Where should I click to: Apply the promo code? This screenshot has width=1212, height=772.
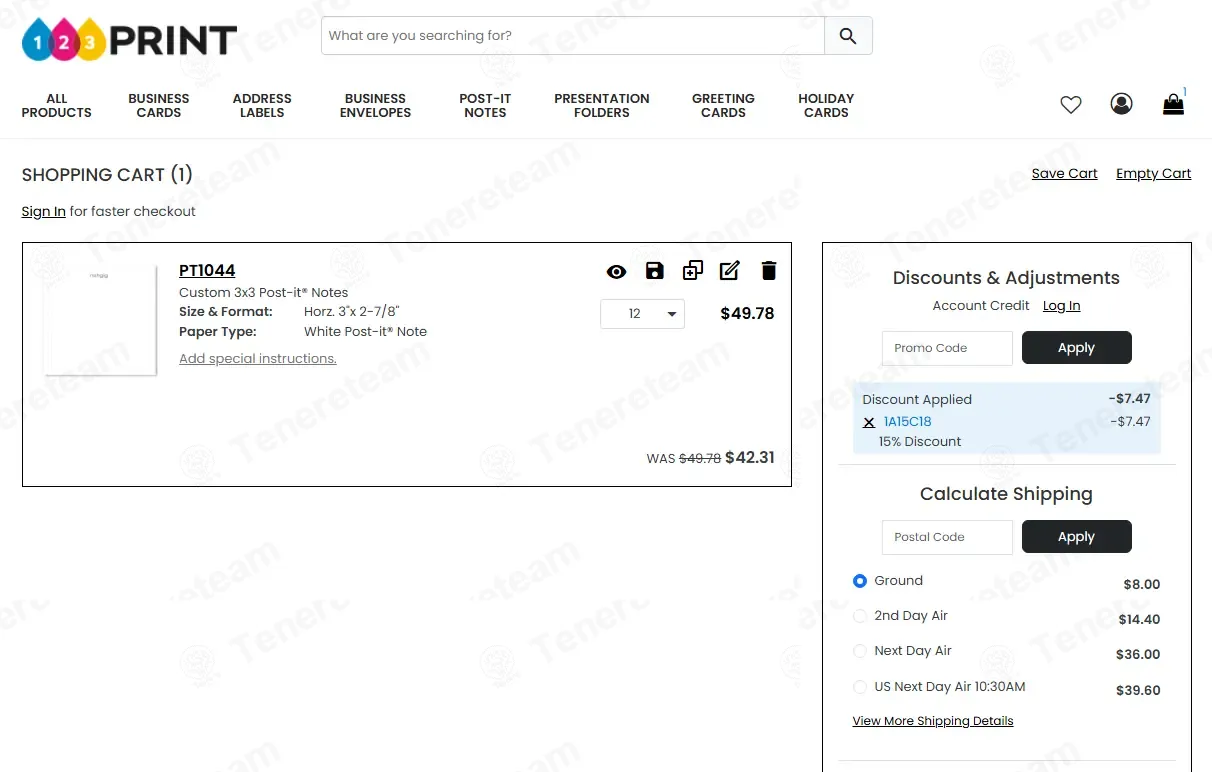[x=1076, y=348]
